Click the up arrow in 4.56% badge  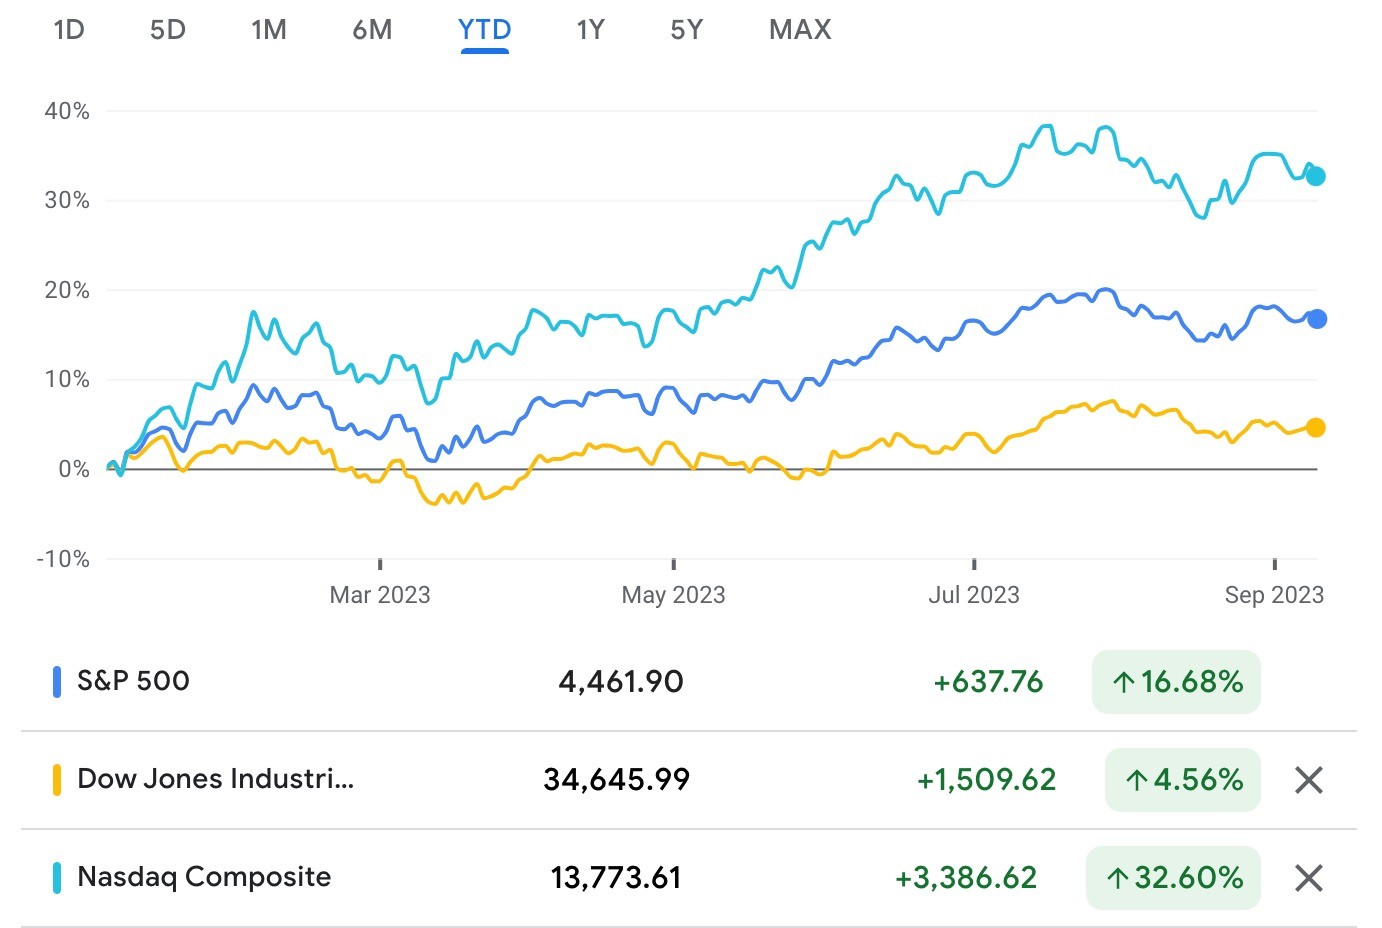(1137, 781)
